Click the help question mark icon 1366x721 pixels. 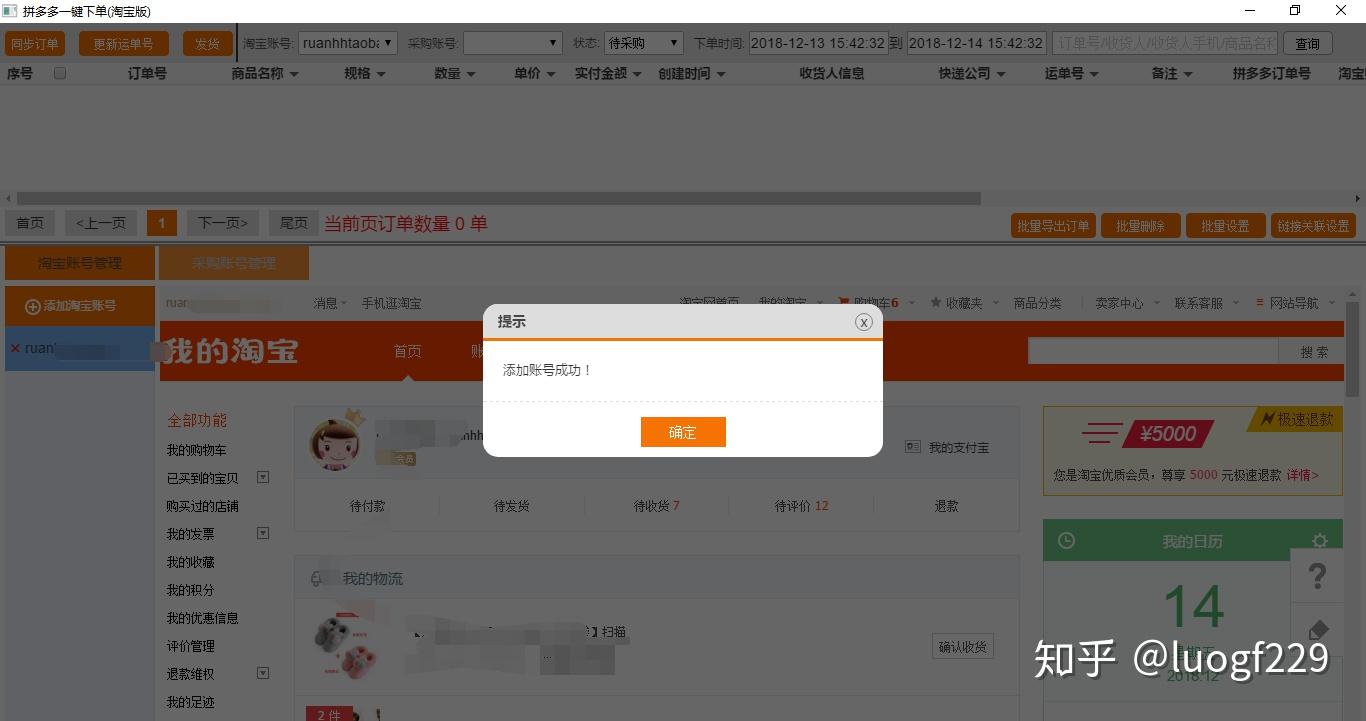point(1318,576)
